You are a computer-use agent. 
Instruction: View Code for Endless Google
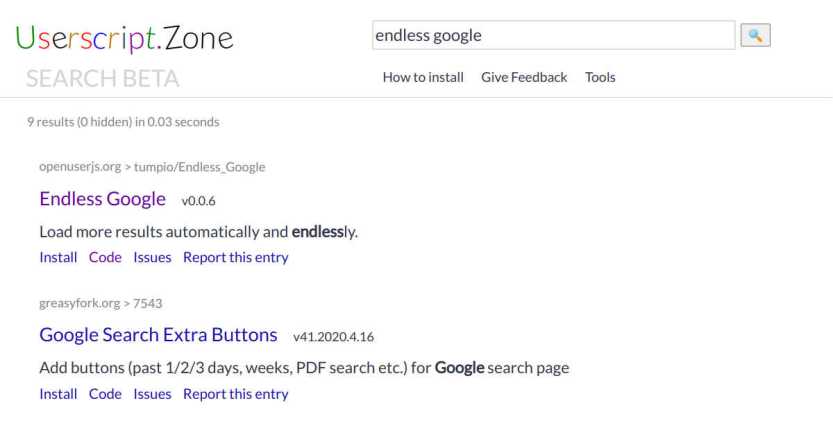point(105,257)
